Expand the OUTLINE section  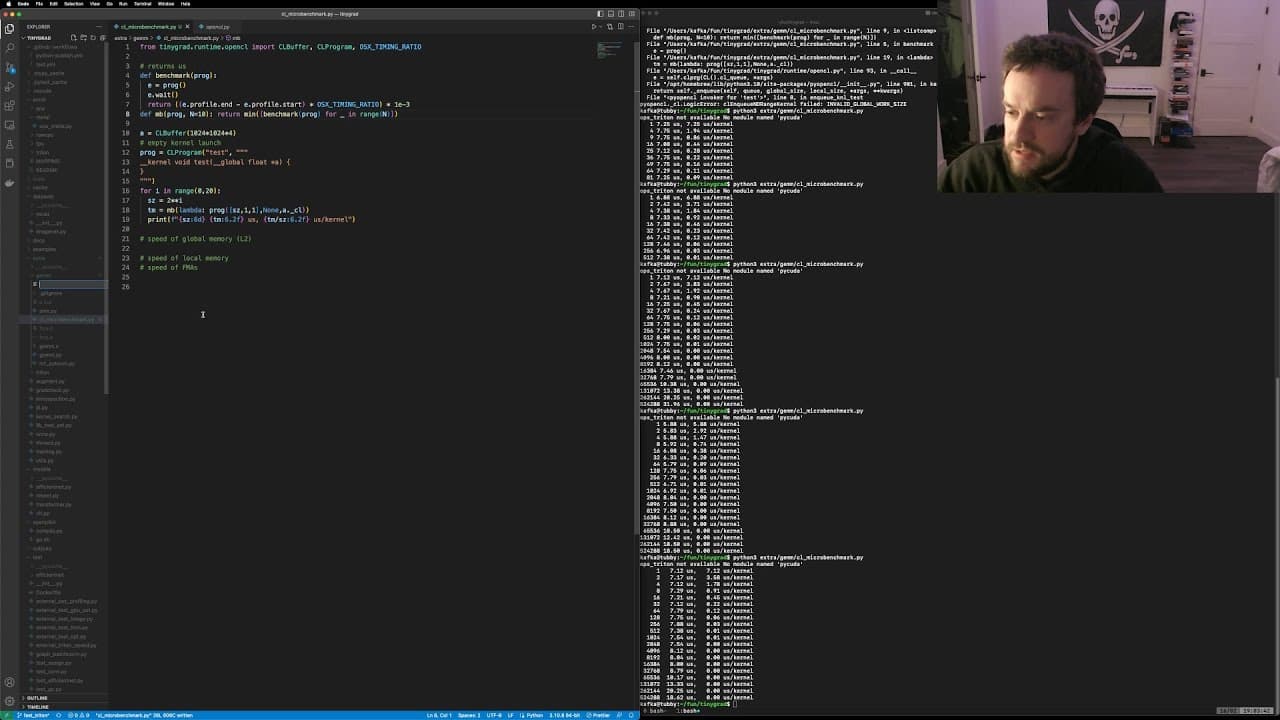pyautogui.click(x=37, y=698)
